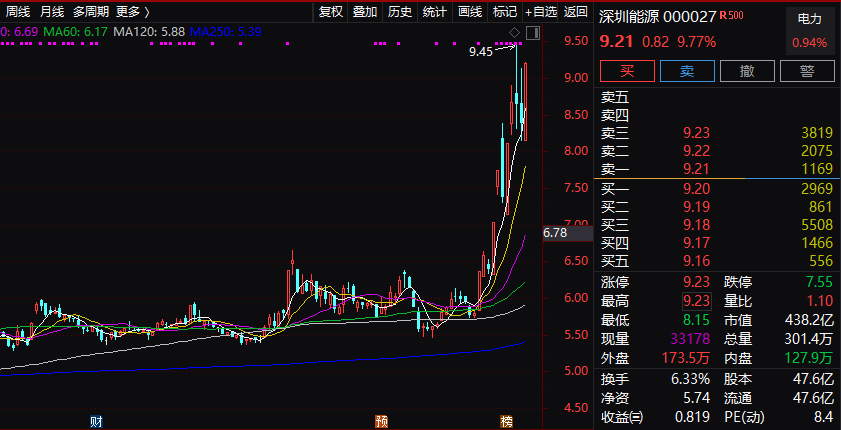Toggle the square panel icon above chart

point(533,33)
